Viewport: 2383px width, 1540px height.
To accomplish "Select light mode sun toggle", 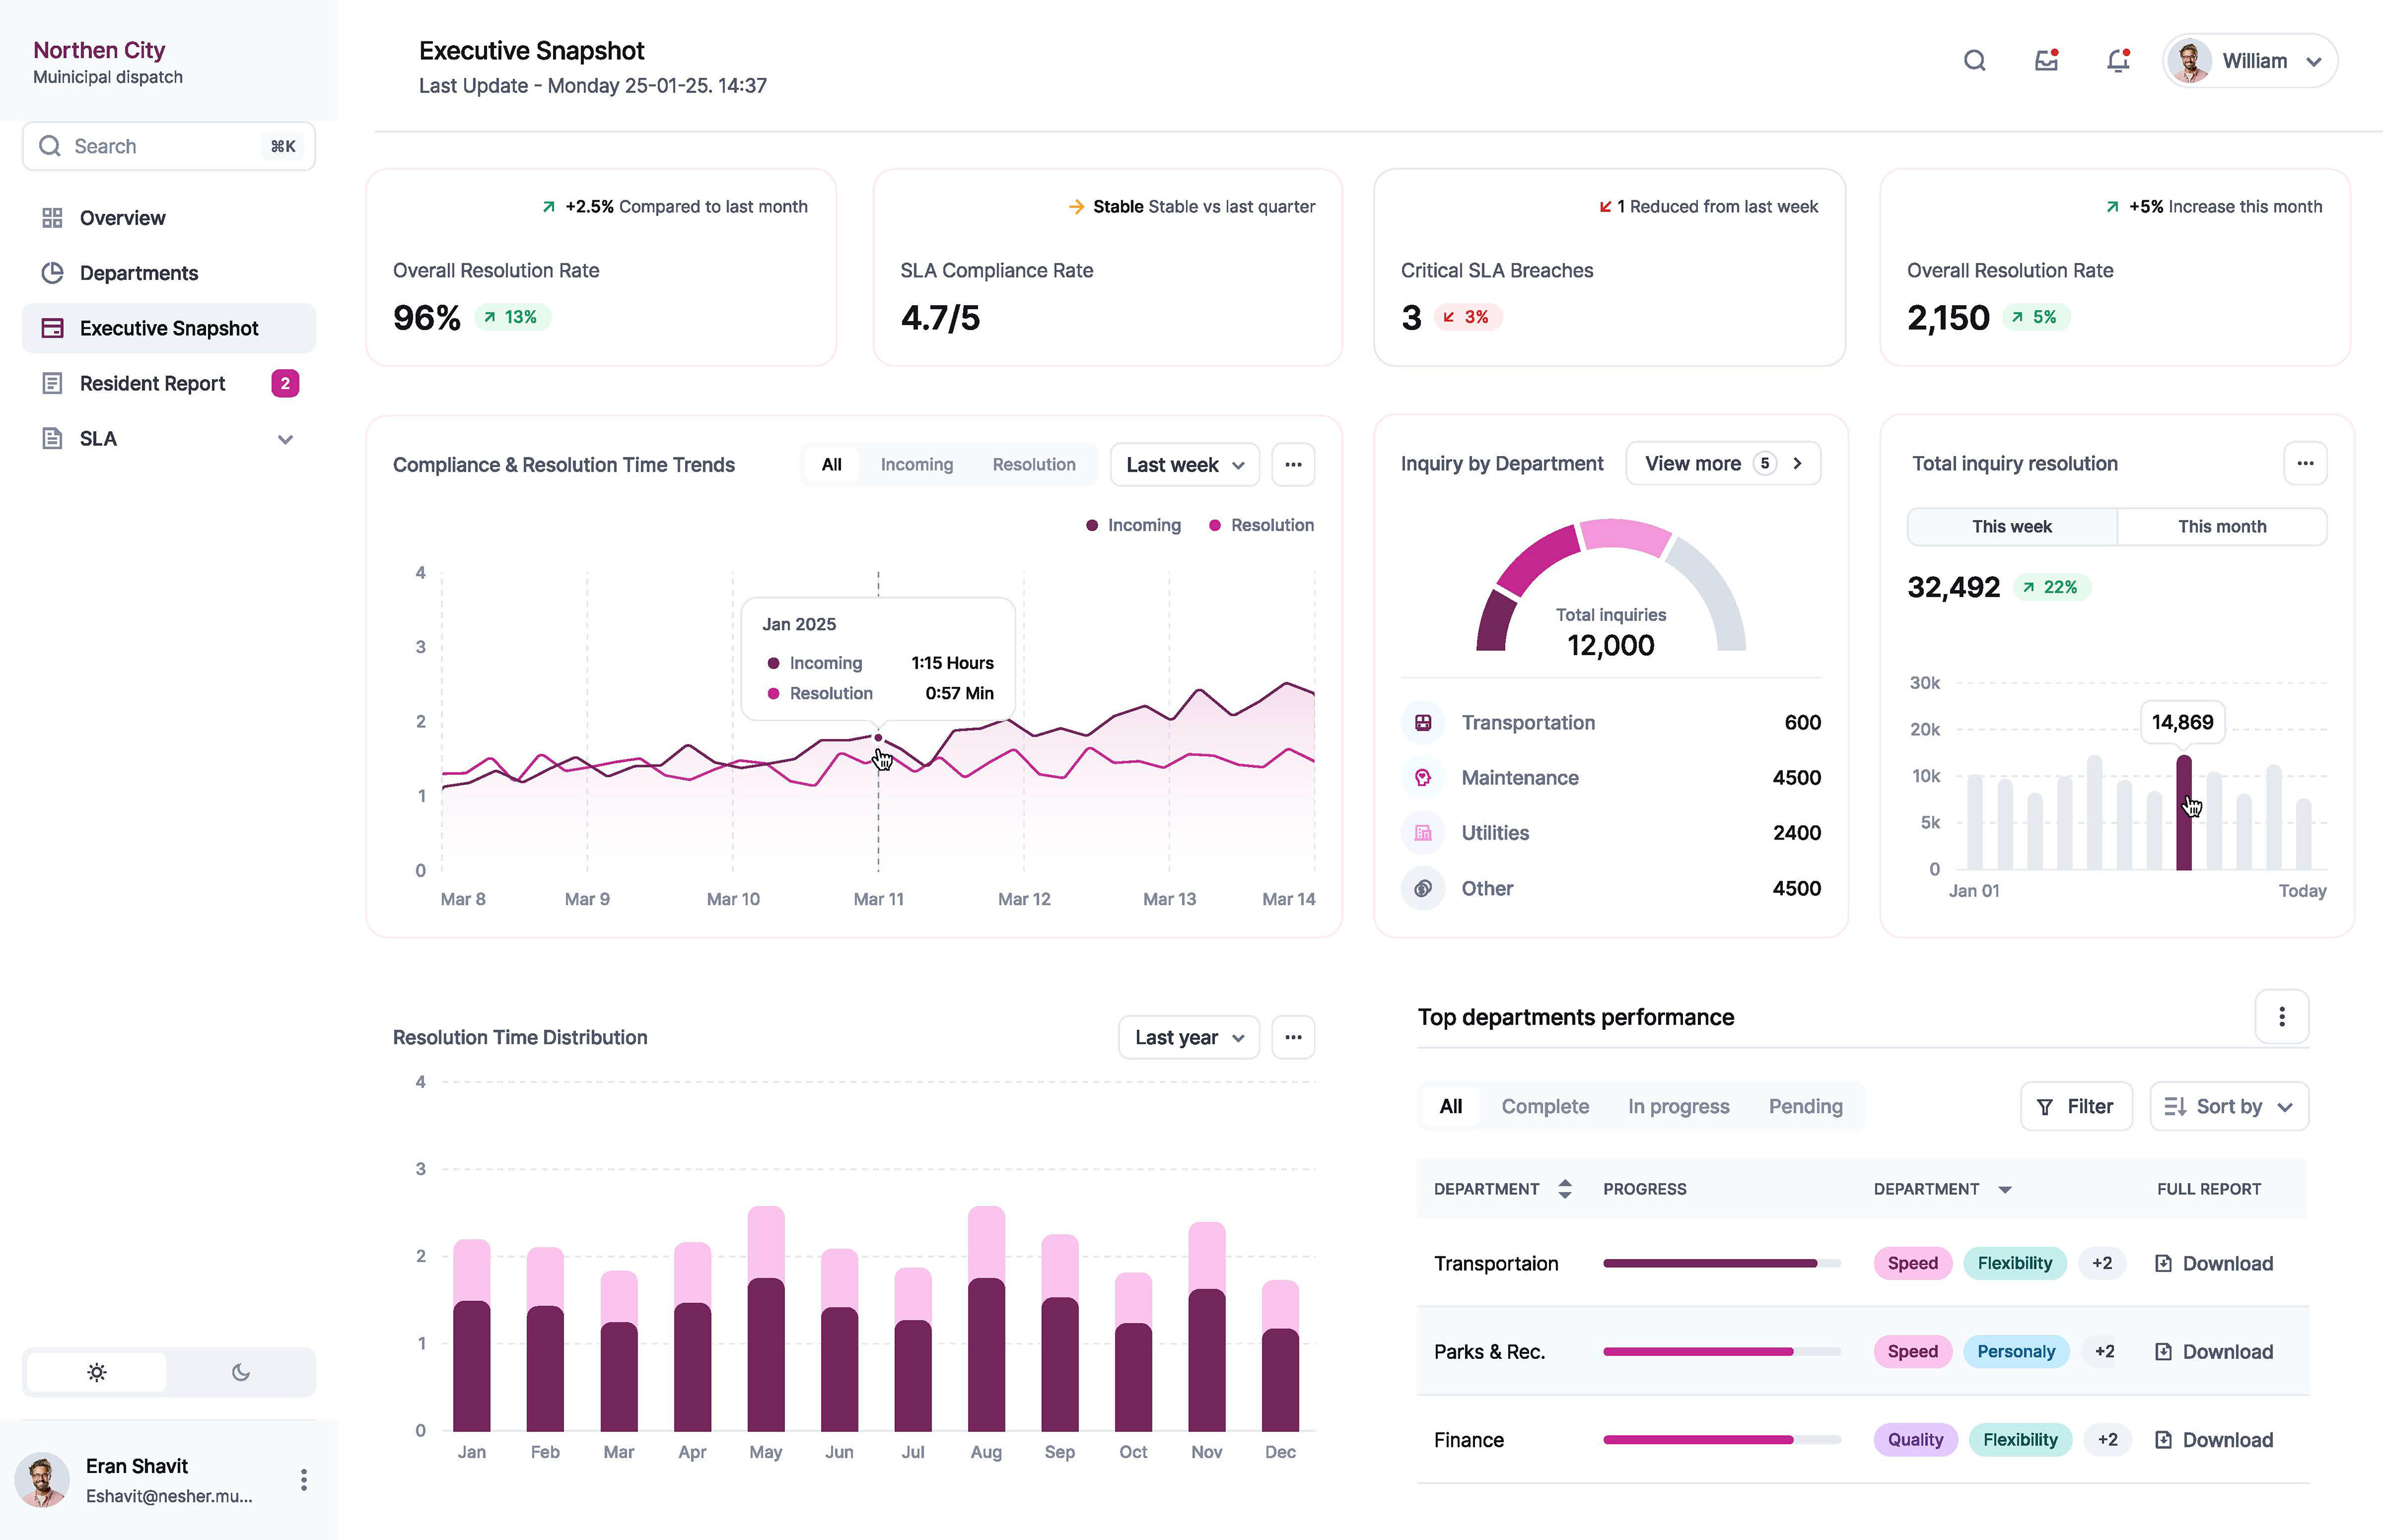I will [97, 1372].
